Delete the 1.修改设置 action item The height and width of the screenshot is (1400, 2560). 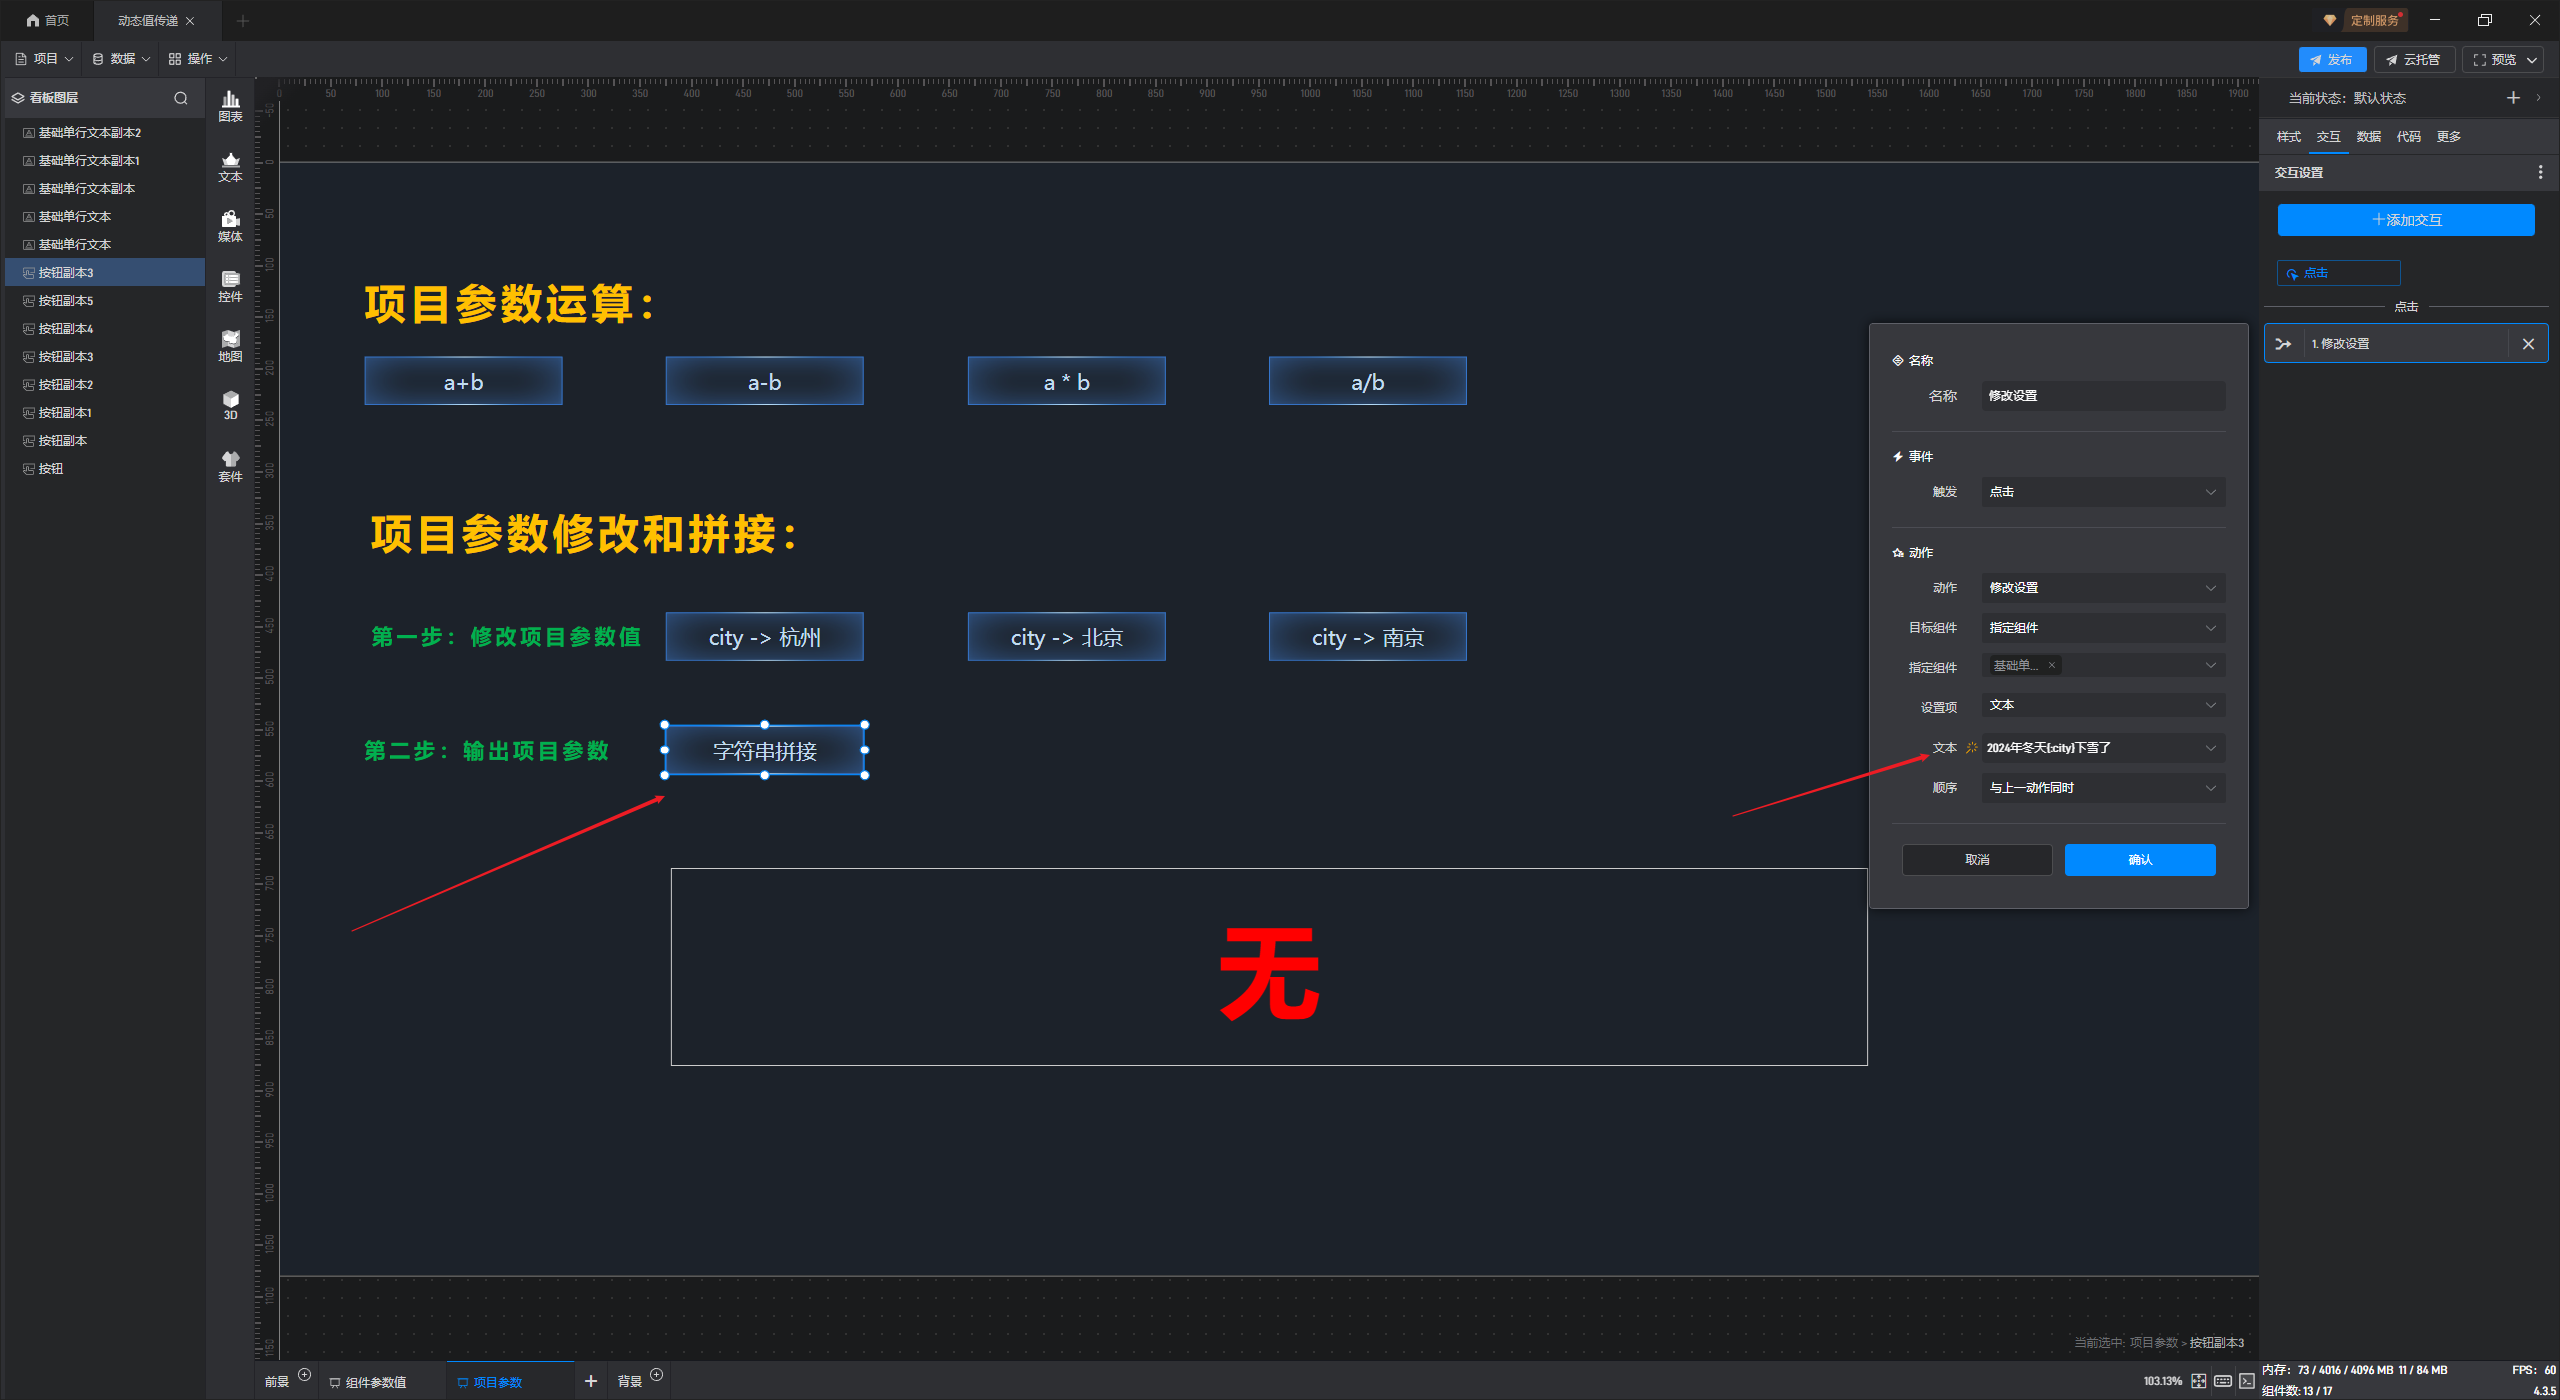(x=2528, y=344)
